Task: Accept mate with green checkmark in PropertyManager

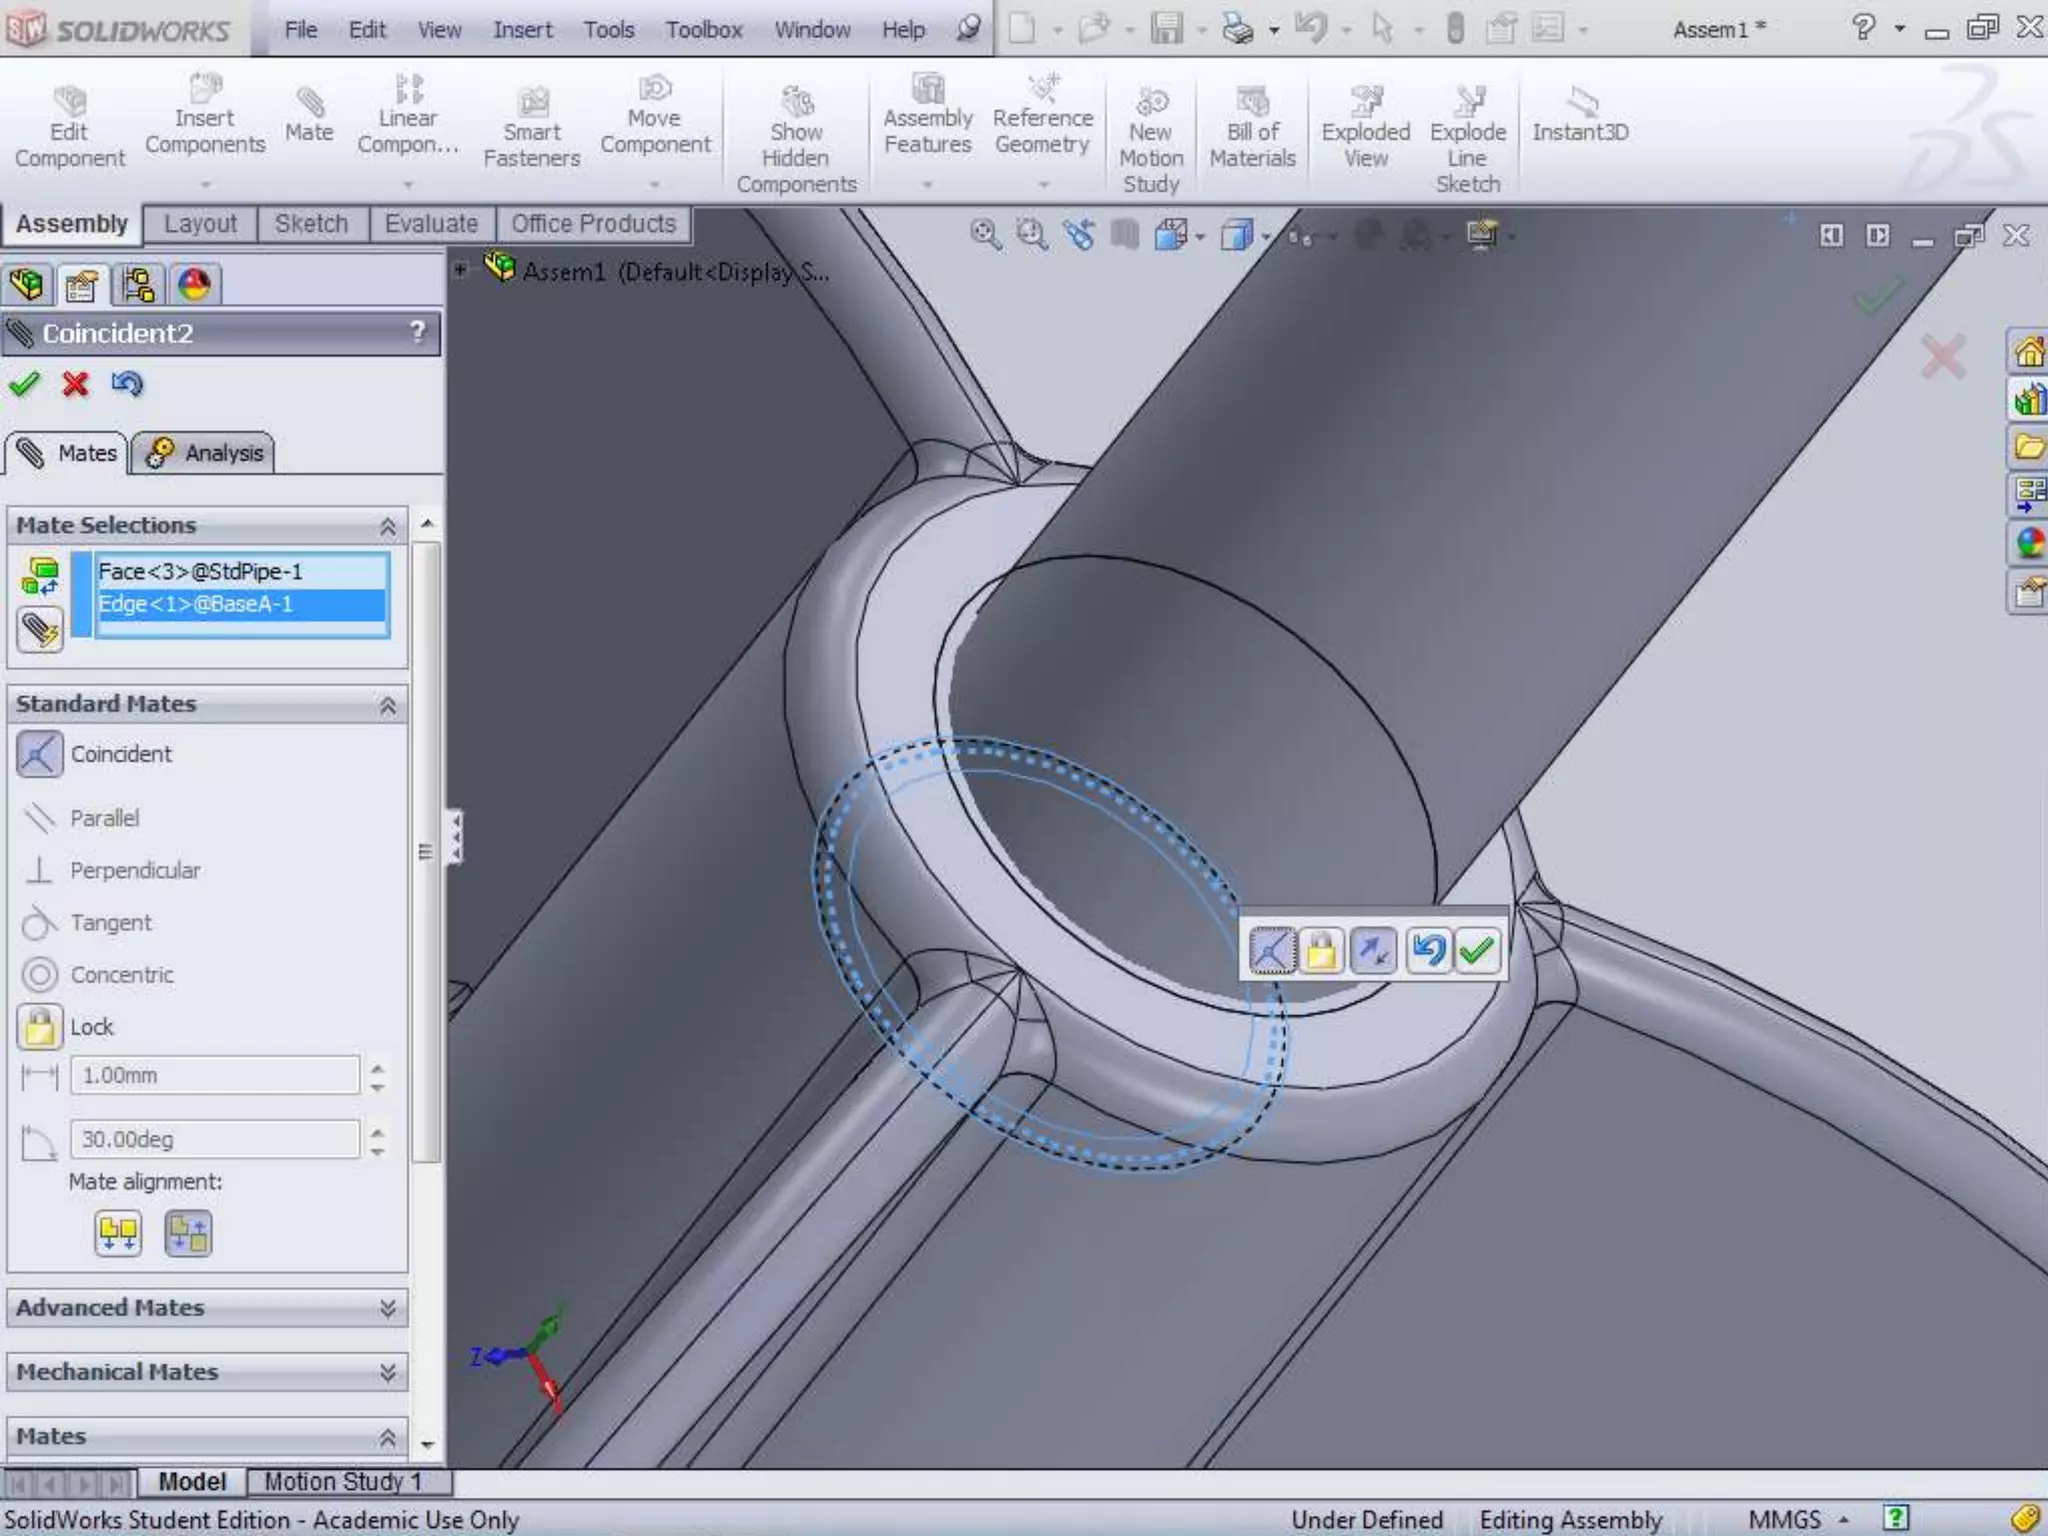Action: coord(24,384)
